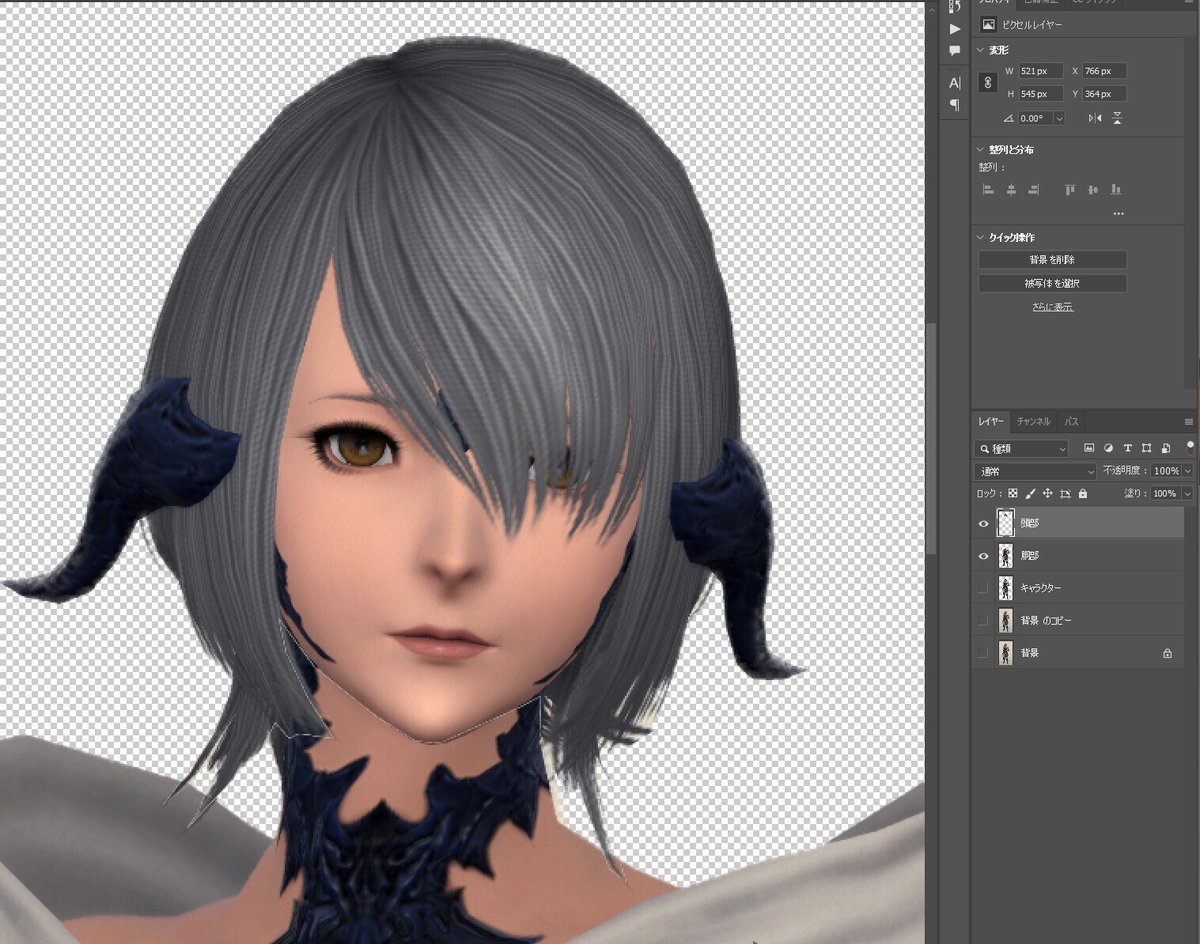Image resolution: width=1200 pixels, height=944 pixels.
Task: Open the Paragraph panel icon
Action: (955, 104)
